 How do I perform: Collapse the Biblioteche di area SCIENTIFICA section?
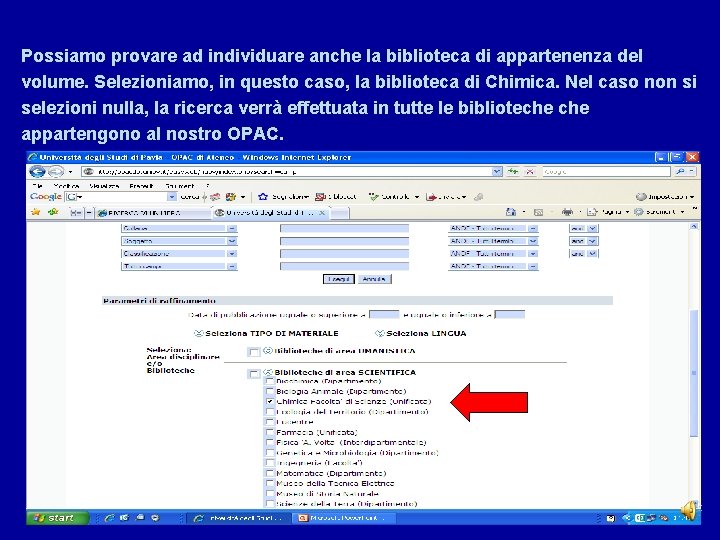tap(268, 372)
